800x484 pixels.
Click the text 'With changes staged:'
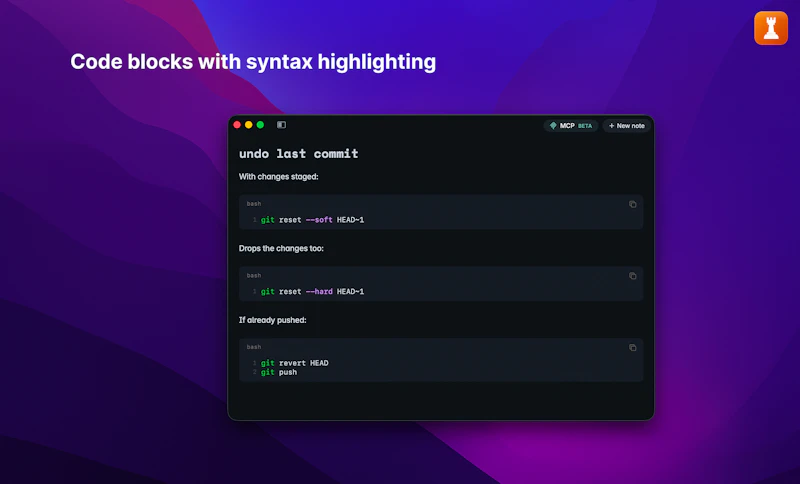(x=279, y=176)
